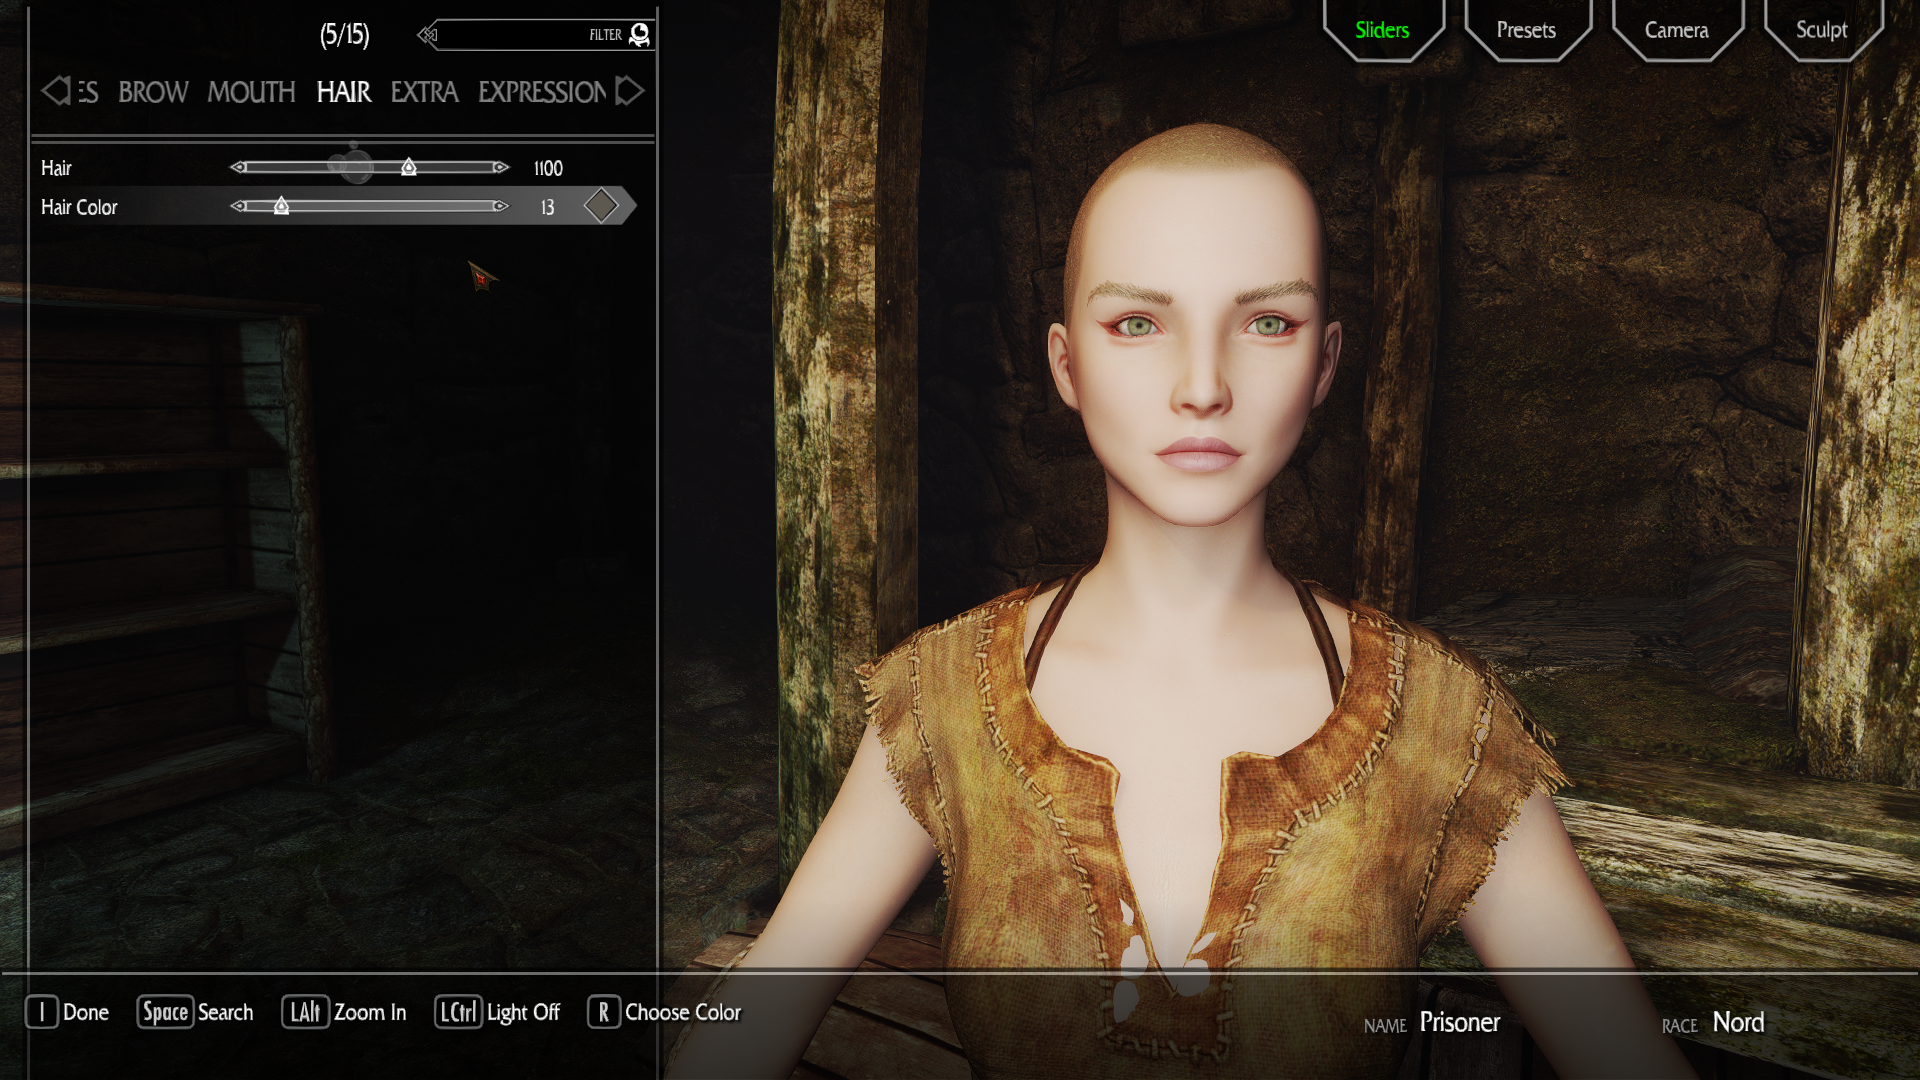This screenshot has width=1920, height=1080.
Task: Click the Hair Color value 13
Action: point(547,207)
